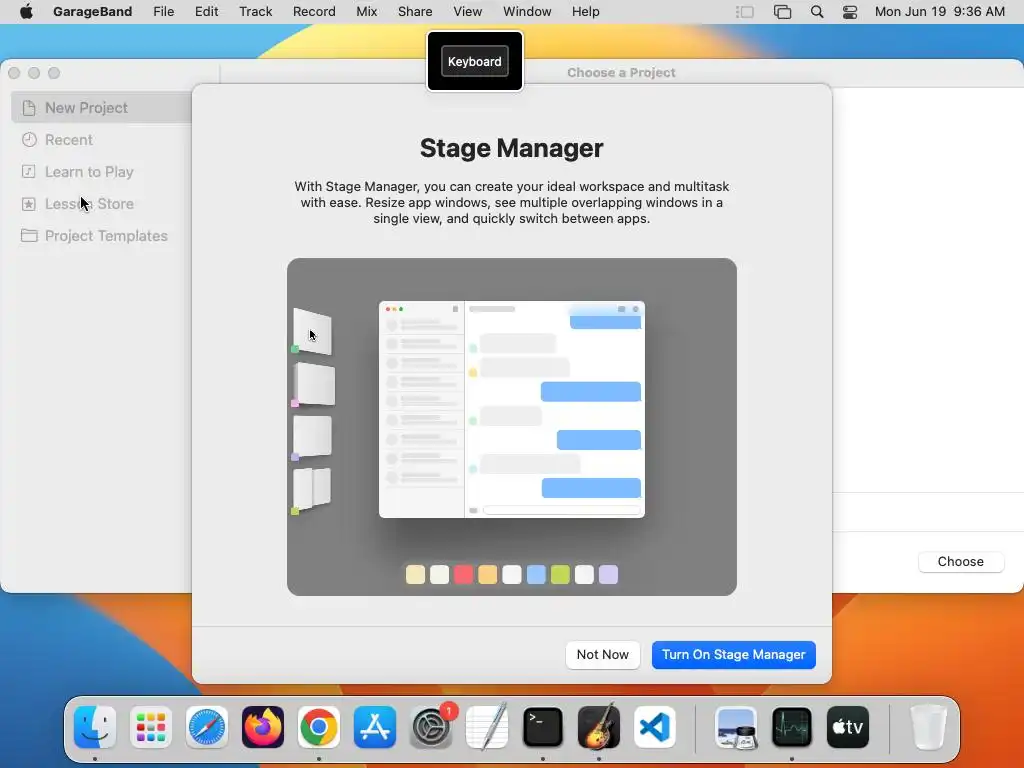Screen dimensions: 1024x768
Task: Open TextEdit from the Dock
Action: pos(487,727)
